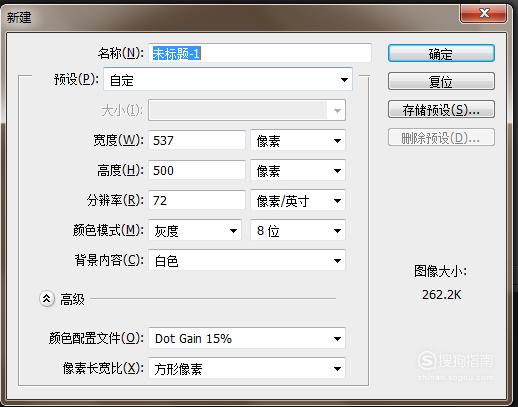Click the 删除预设(D)... button
Screen dimensions: 518x407
coord(441,137)
